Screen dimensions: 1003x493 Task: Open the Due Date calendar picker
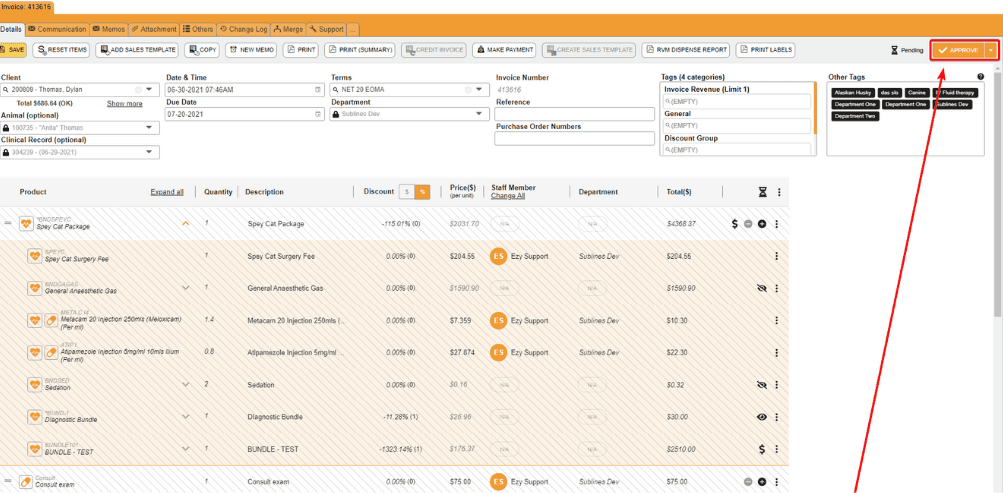click(x=318, y=114)
